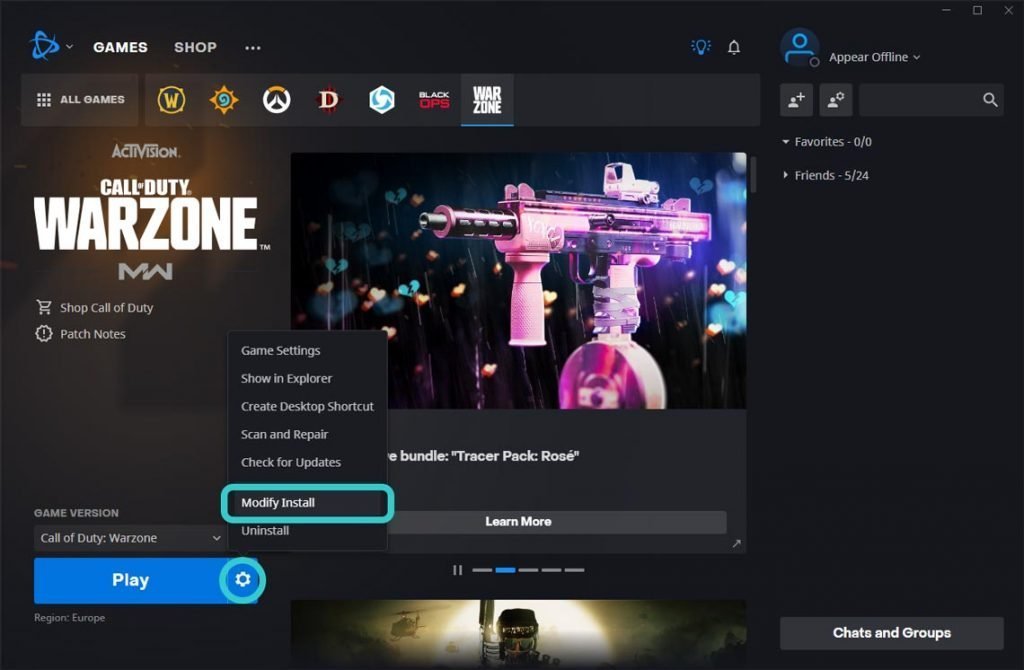The width and height of the screenshot is (1024, 670).
Task: Choose Uninstall from the menu
Action: (x=265, y=531)
